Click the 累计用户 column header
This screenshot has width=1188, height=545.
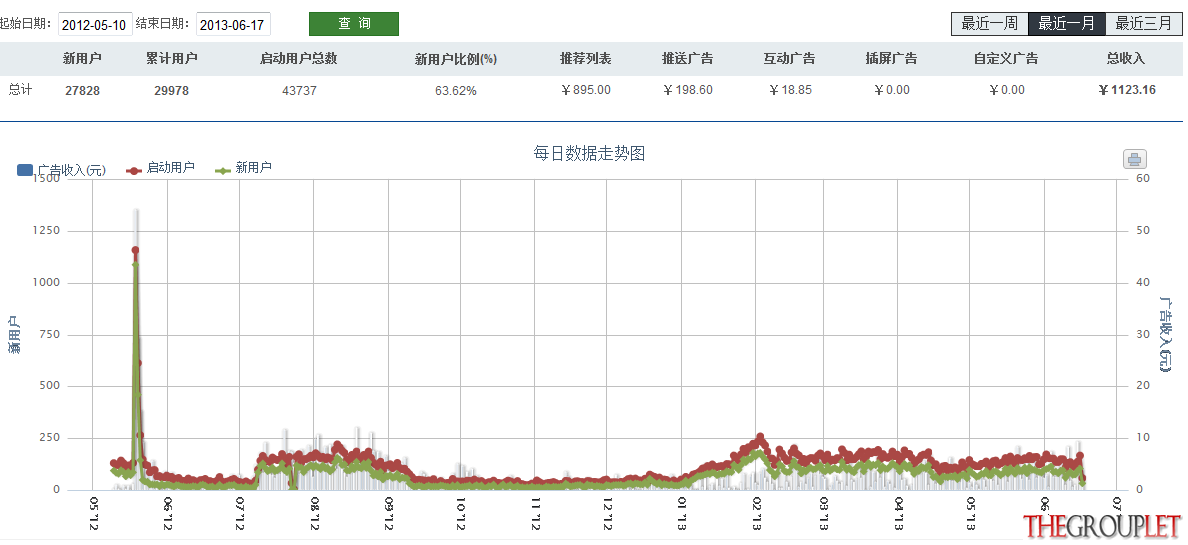(x=172, y=58)
